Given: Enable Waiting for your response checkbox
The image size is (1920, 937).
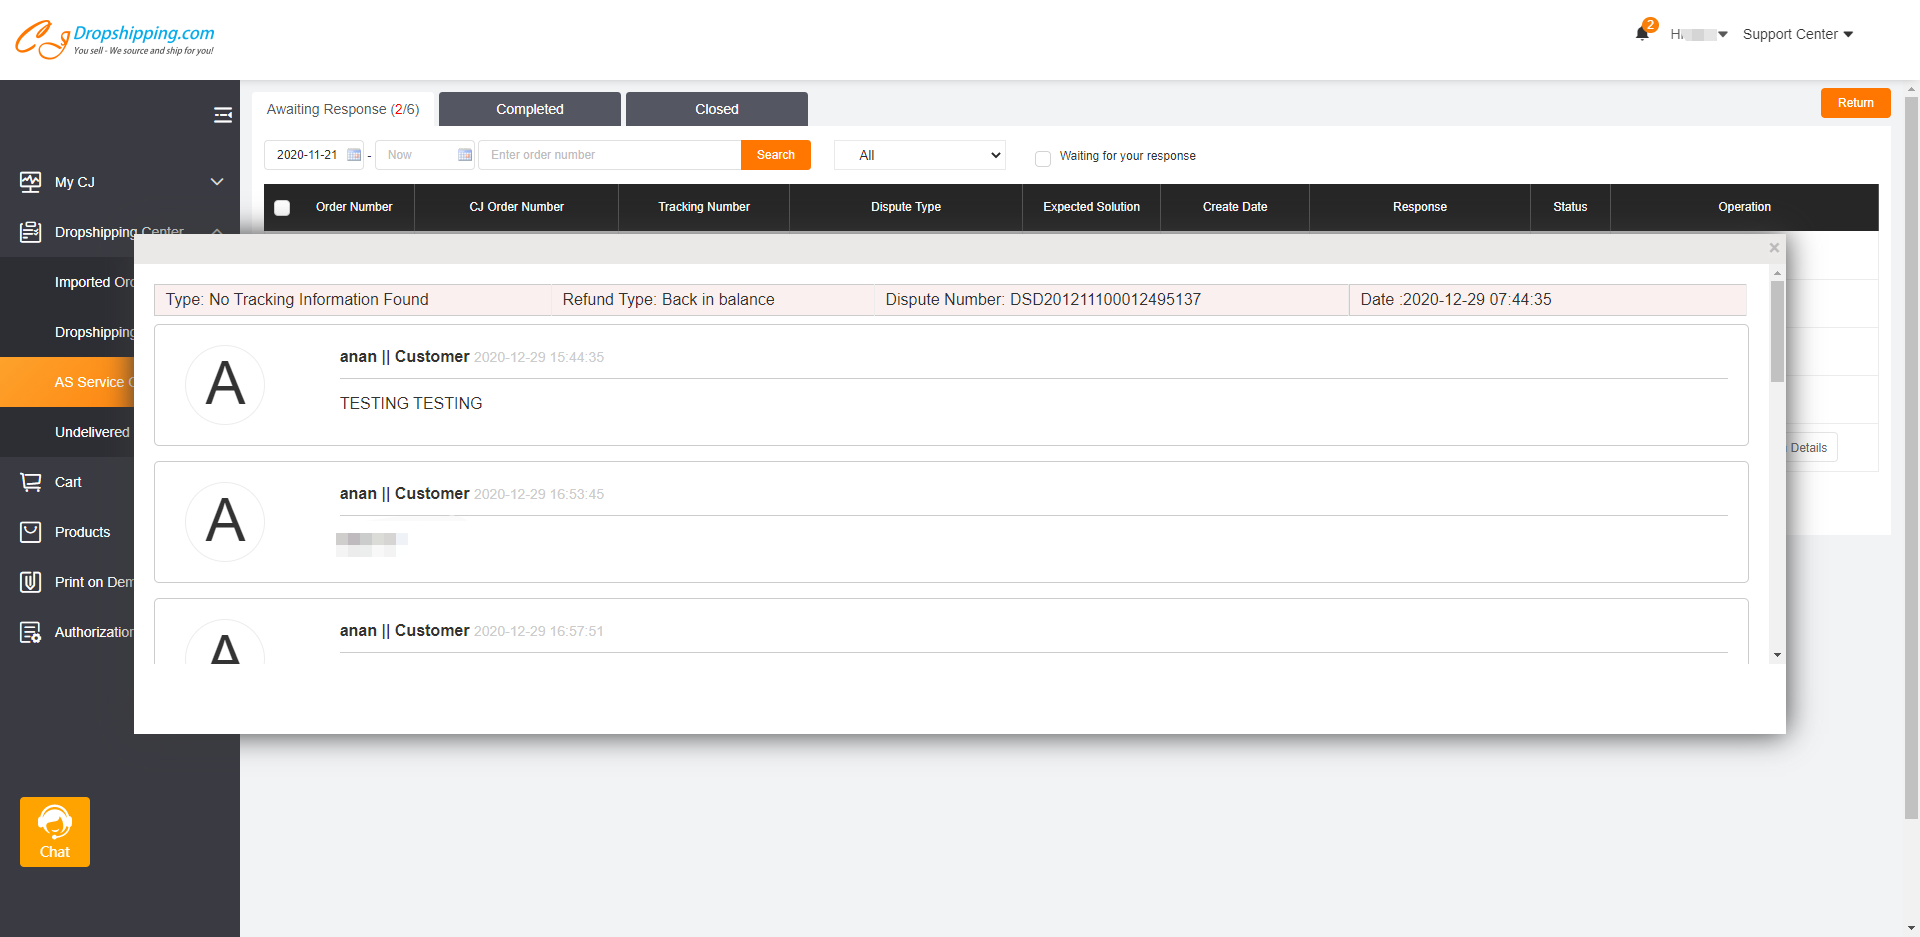Looking at the screenshot, I should [x=1043, y=158].
